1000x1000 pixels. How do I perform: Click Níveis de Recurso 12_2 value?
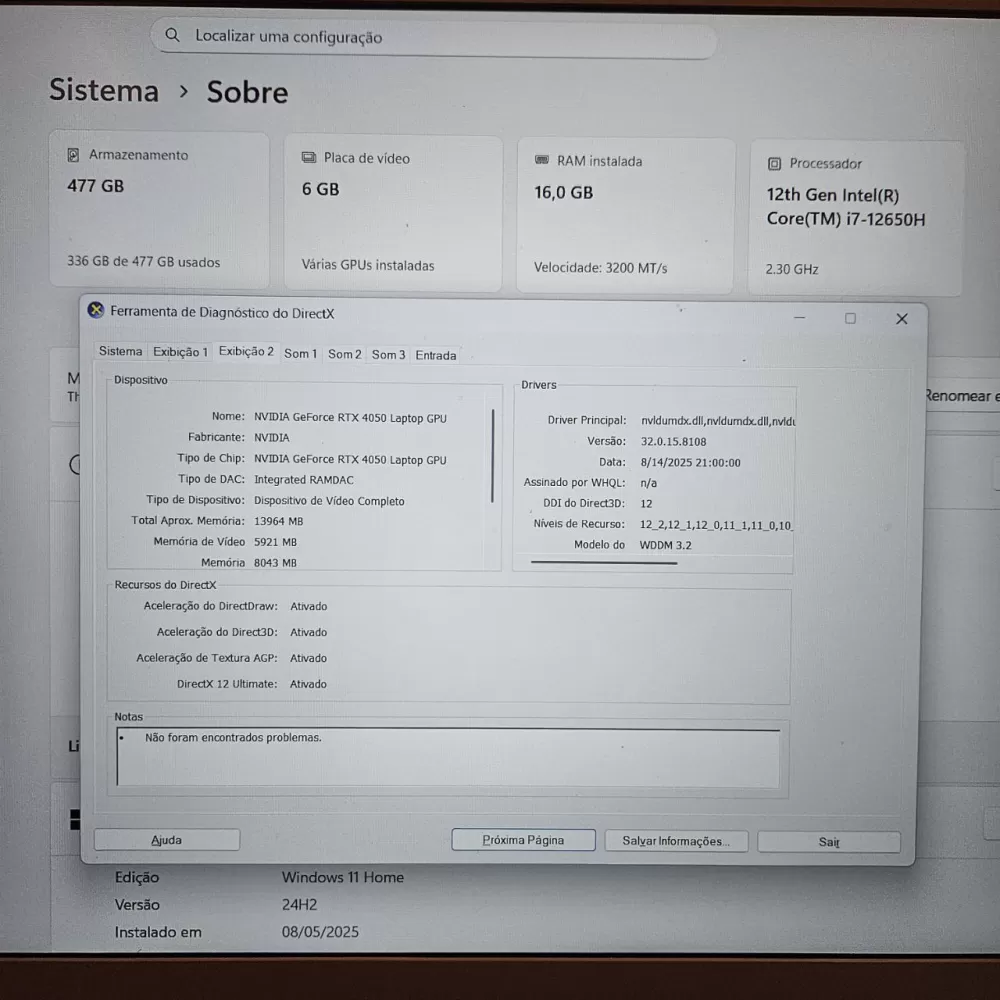[716, 526]
